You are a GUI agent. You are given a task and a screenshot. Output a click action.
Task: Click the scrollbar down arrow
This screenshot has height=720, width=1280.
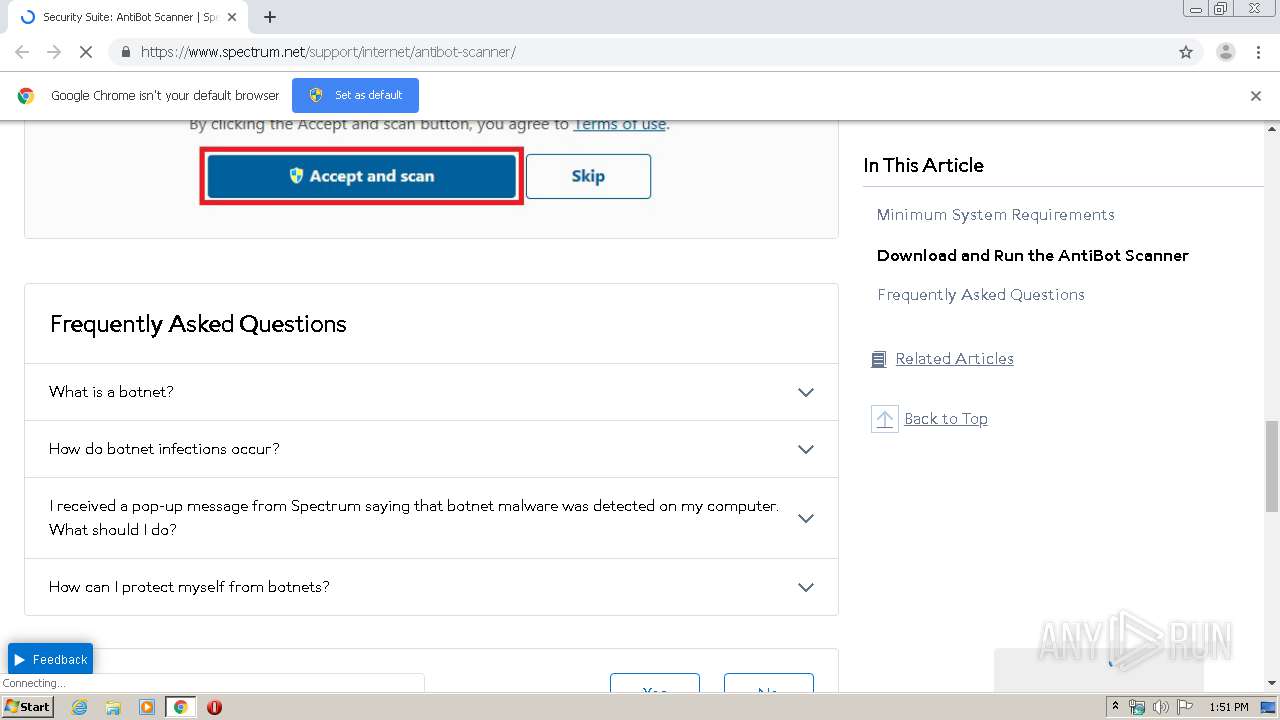(1272, 683)
